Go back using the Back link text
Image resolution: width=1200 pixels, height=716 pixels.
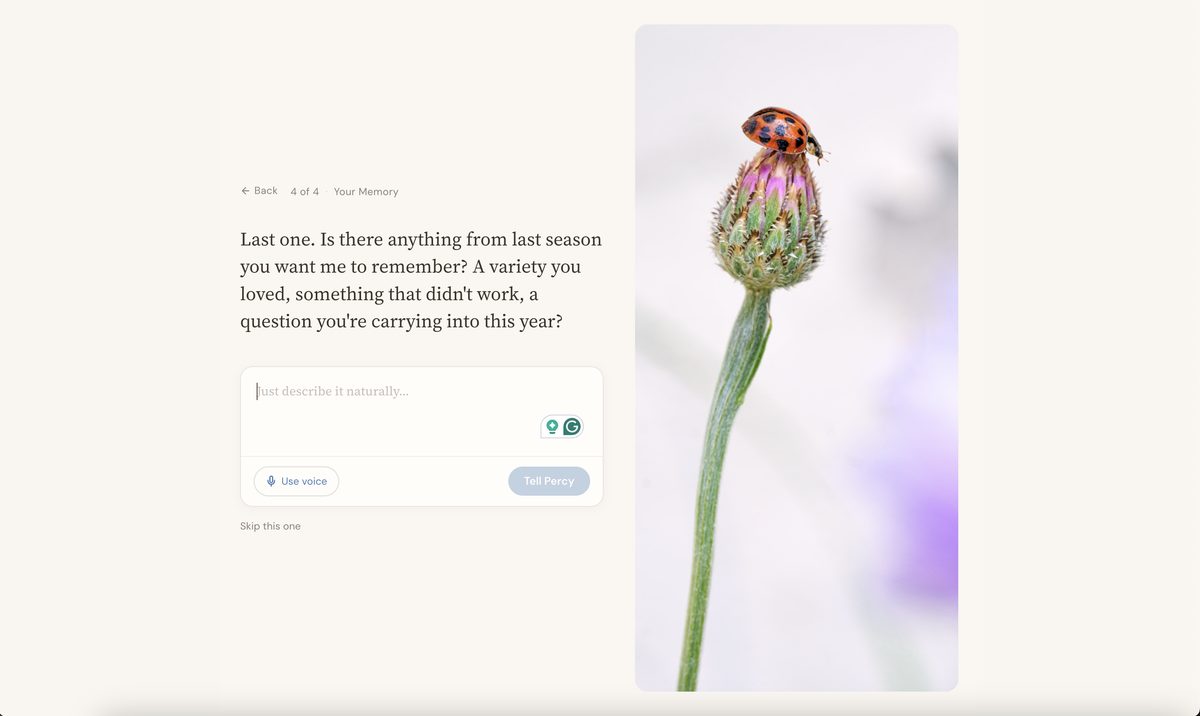pos(266,191)
